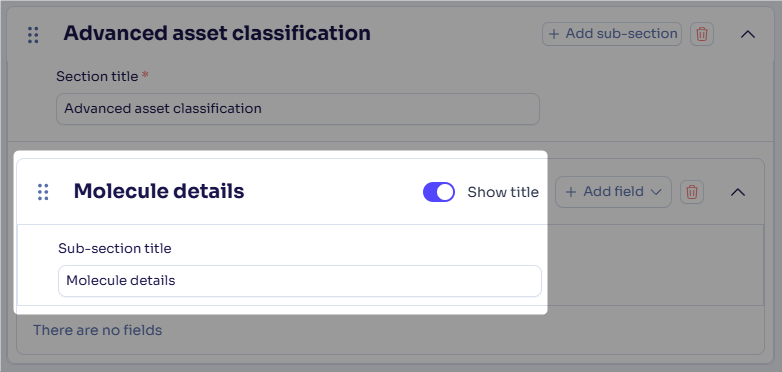Viewport: 782px width, 372px height.
Task: Focus the Section title input field
Action: (298, 109)
